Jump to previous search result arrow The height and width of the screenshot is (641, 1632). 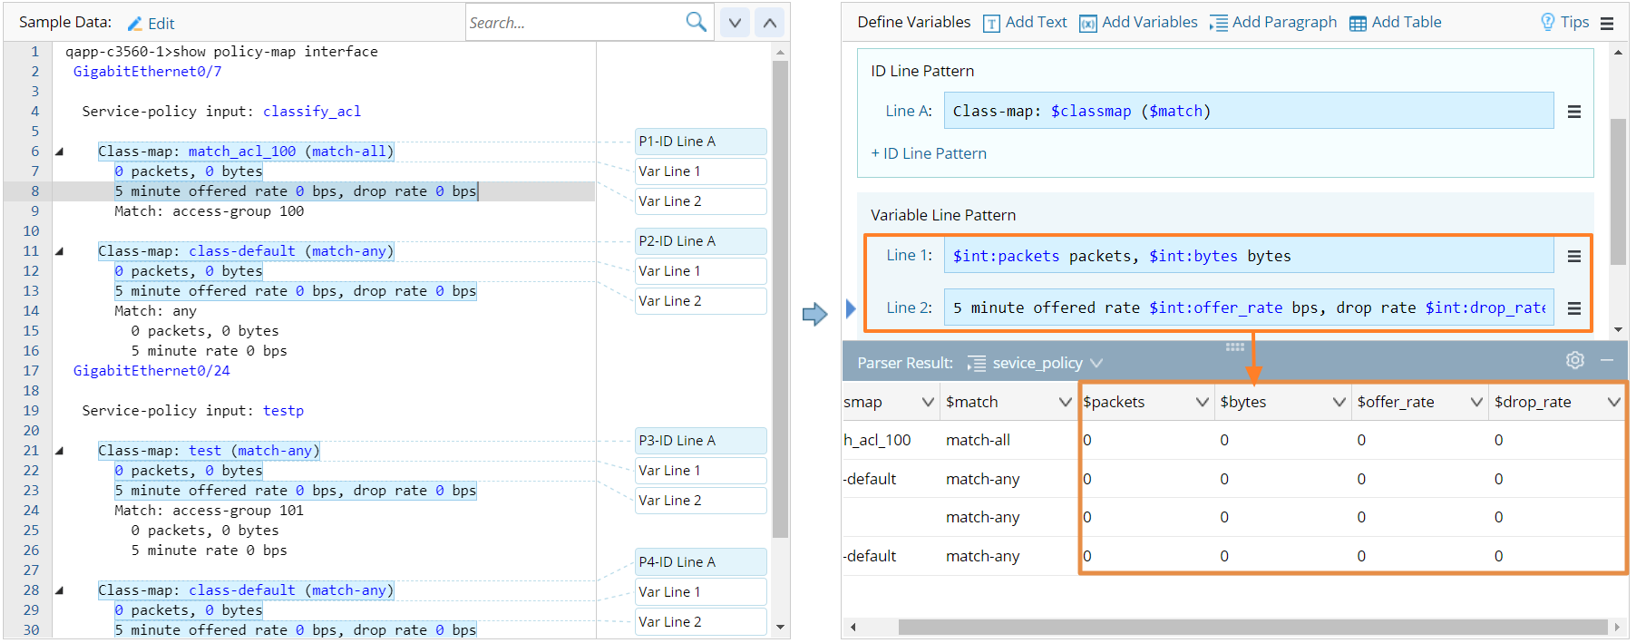pos(770,23)
